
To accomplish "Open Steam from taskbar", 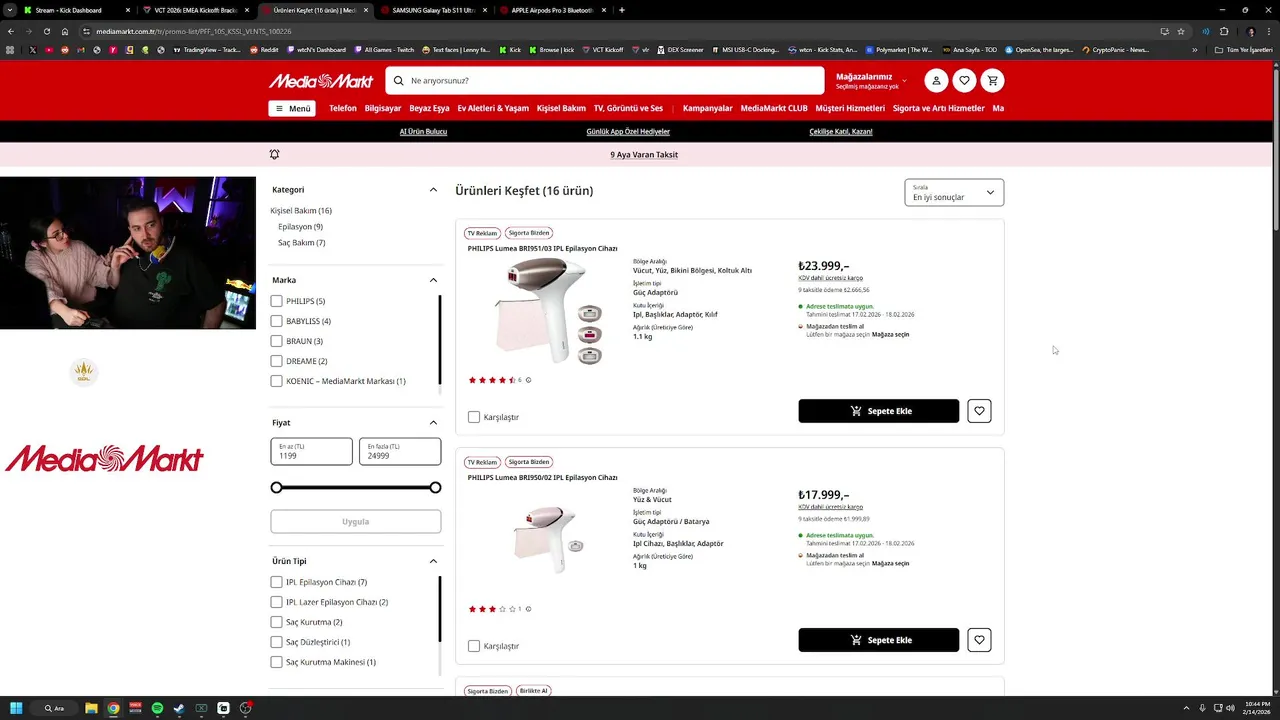I will pyautogui.click(x=179, y=708).
